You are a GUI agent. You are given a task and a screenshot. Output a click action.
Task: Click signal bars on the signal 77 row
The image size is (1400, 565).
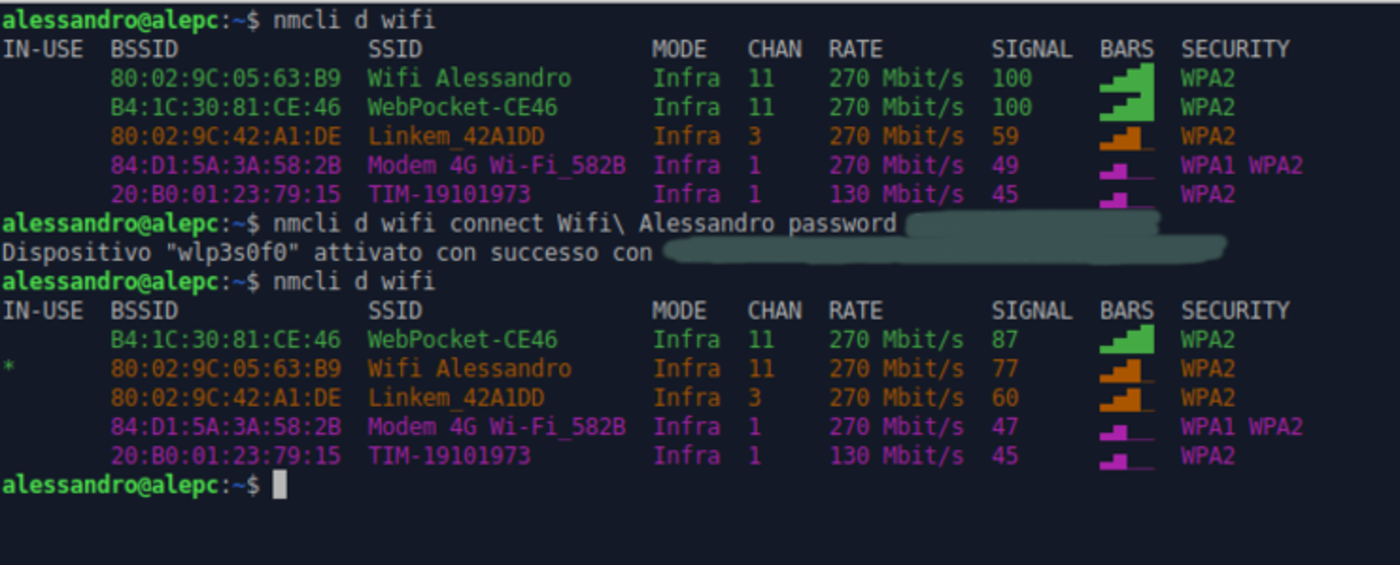(x=1126, y=370)
